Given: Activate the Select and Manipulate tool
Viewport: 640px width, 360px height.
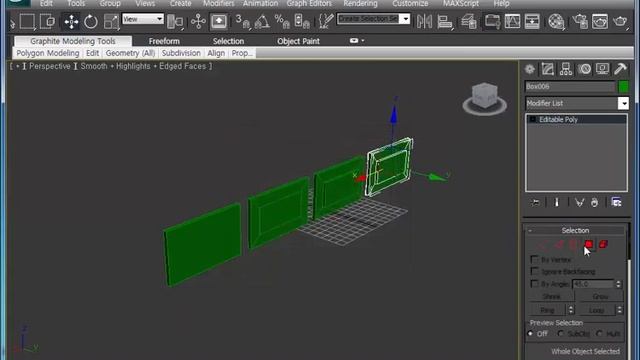Looking at the screenshot, I should [x=198, y=21].
